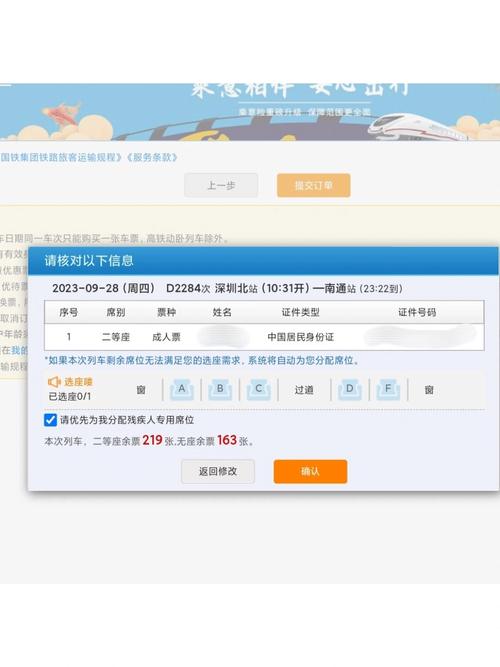Choose window seat F
The height and width of the screenshot is (667, 500).
click(x=388, y=390)
